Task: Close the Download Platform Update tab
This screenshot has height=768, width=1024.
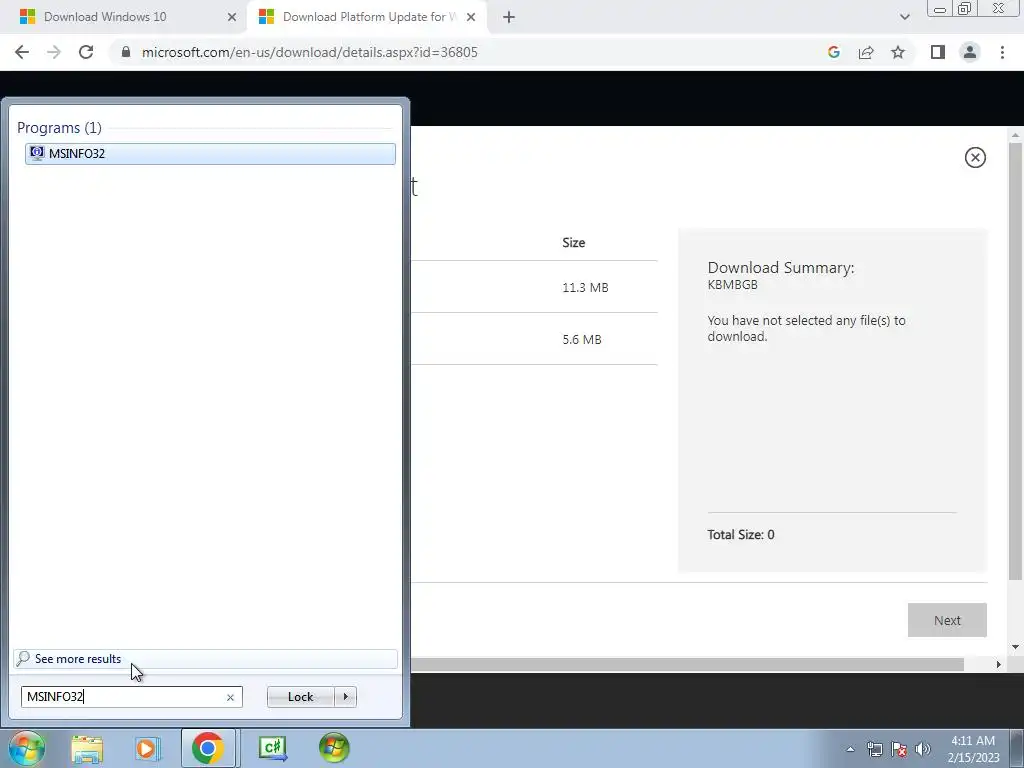Action: 471,18
